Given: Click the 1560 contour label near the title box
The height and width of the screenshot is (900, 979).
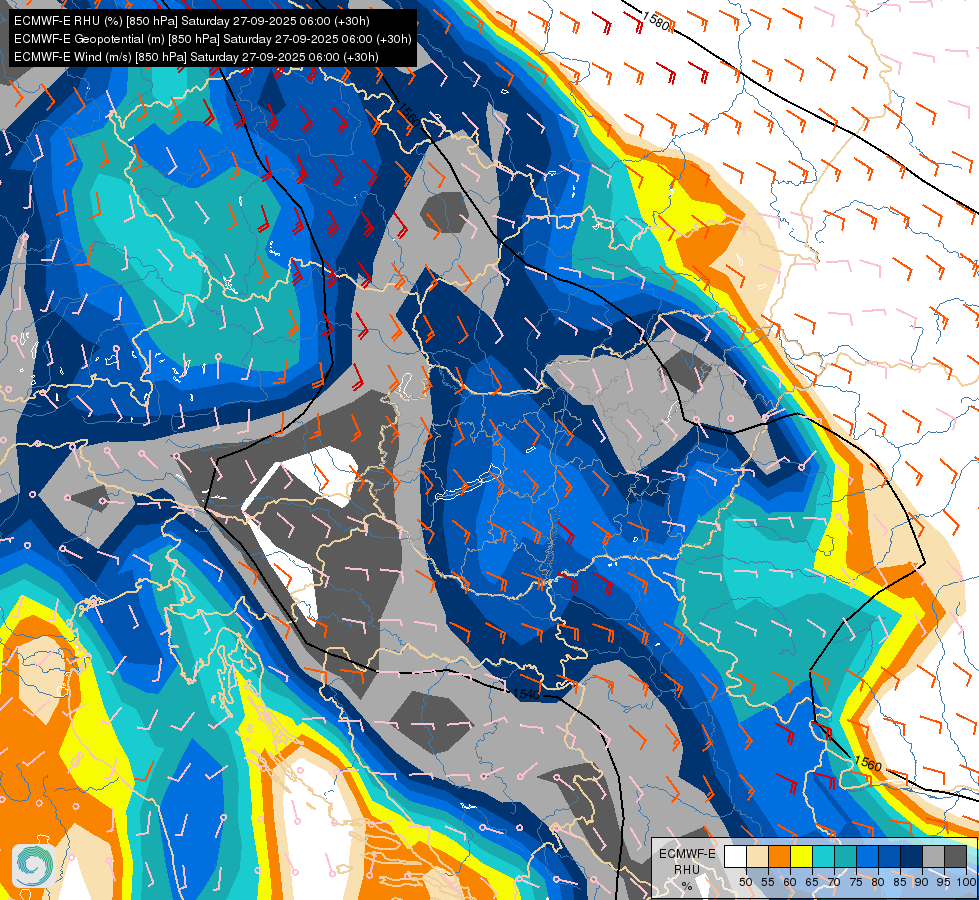Looking at the screenshot, I should (x=407, y=114).
